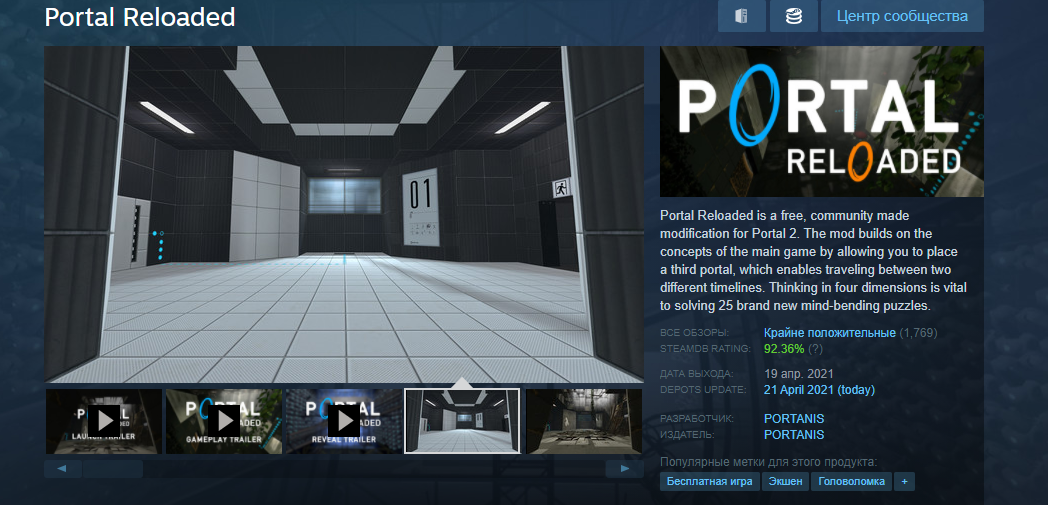
Task: Open Центр сообщества community hub
Action: click(x=902, y=16)
